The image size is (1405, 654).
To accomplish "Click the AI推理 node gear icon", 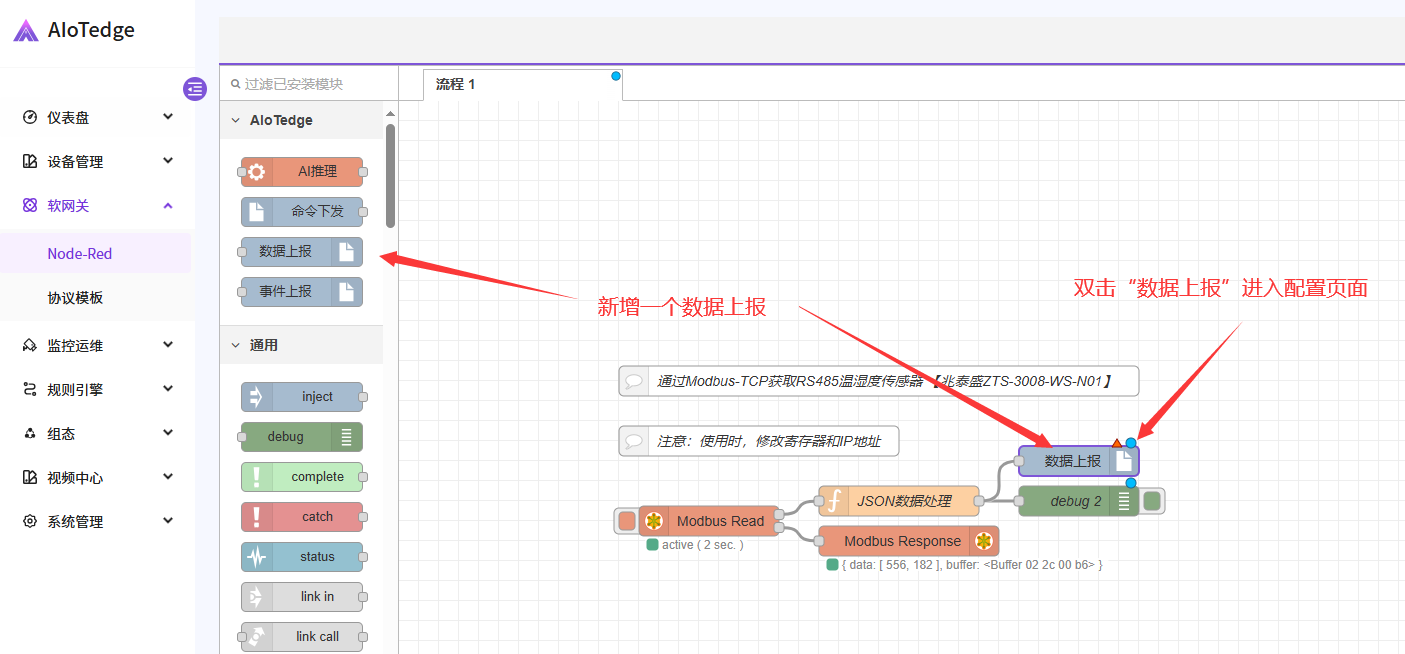I will pyautogui.click(x=257, y=172).
